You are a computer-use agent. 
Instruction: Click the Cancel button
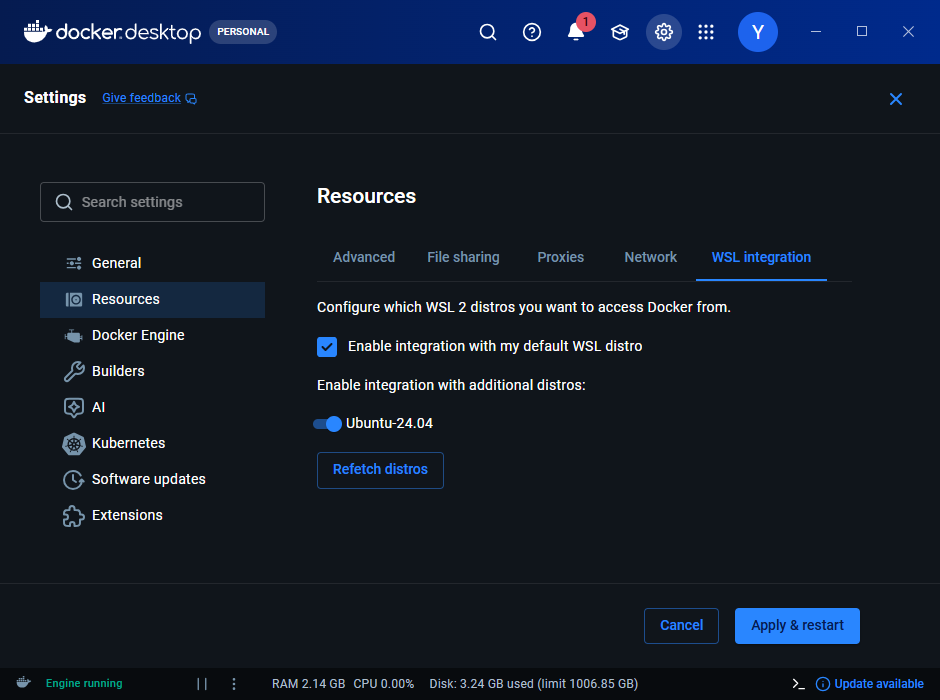tap(681, 626)
